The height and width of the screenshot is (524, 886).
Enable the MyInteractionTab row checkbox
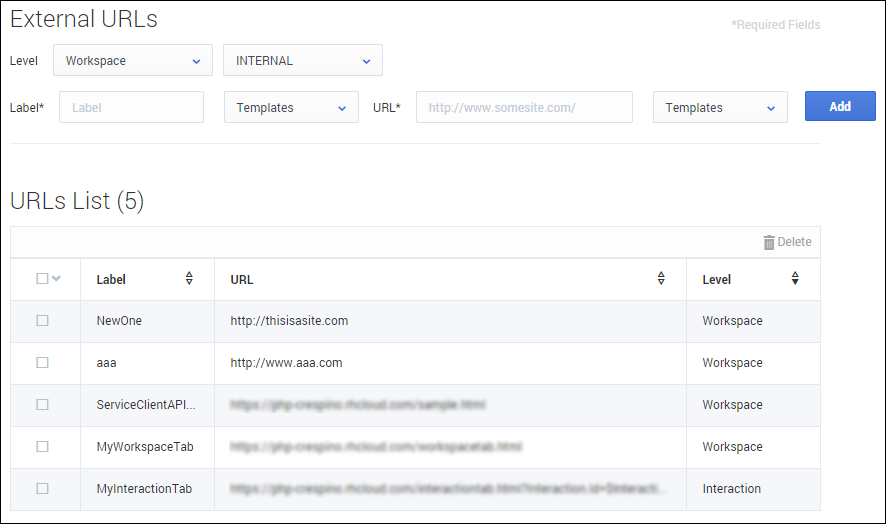(42, 489)
